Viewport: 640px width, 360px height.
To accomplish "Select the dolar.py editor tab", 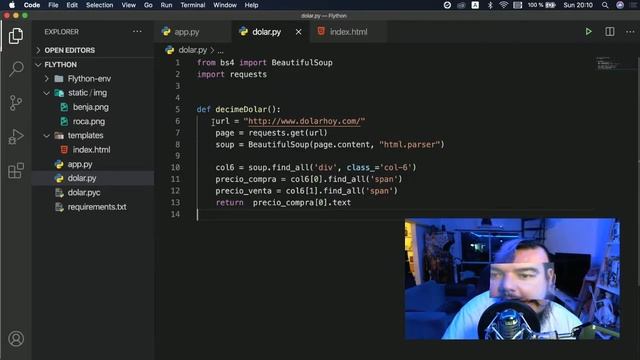I will (267, 32).
